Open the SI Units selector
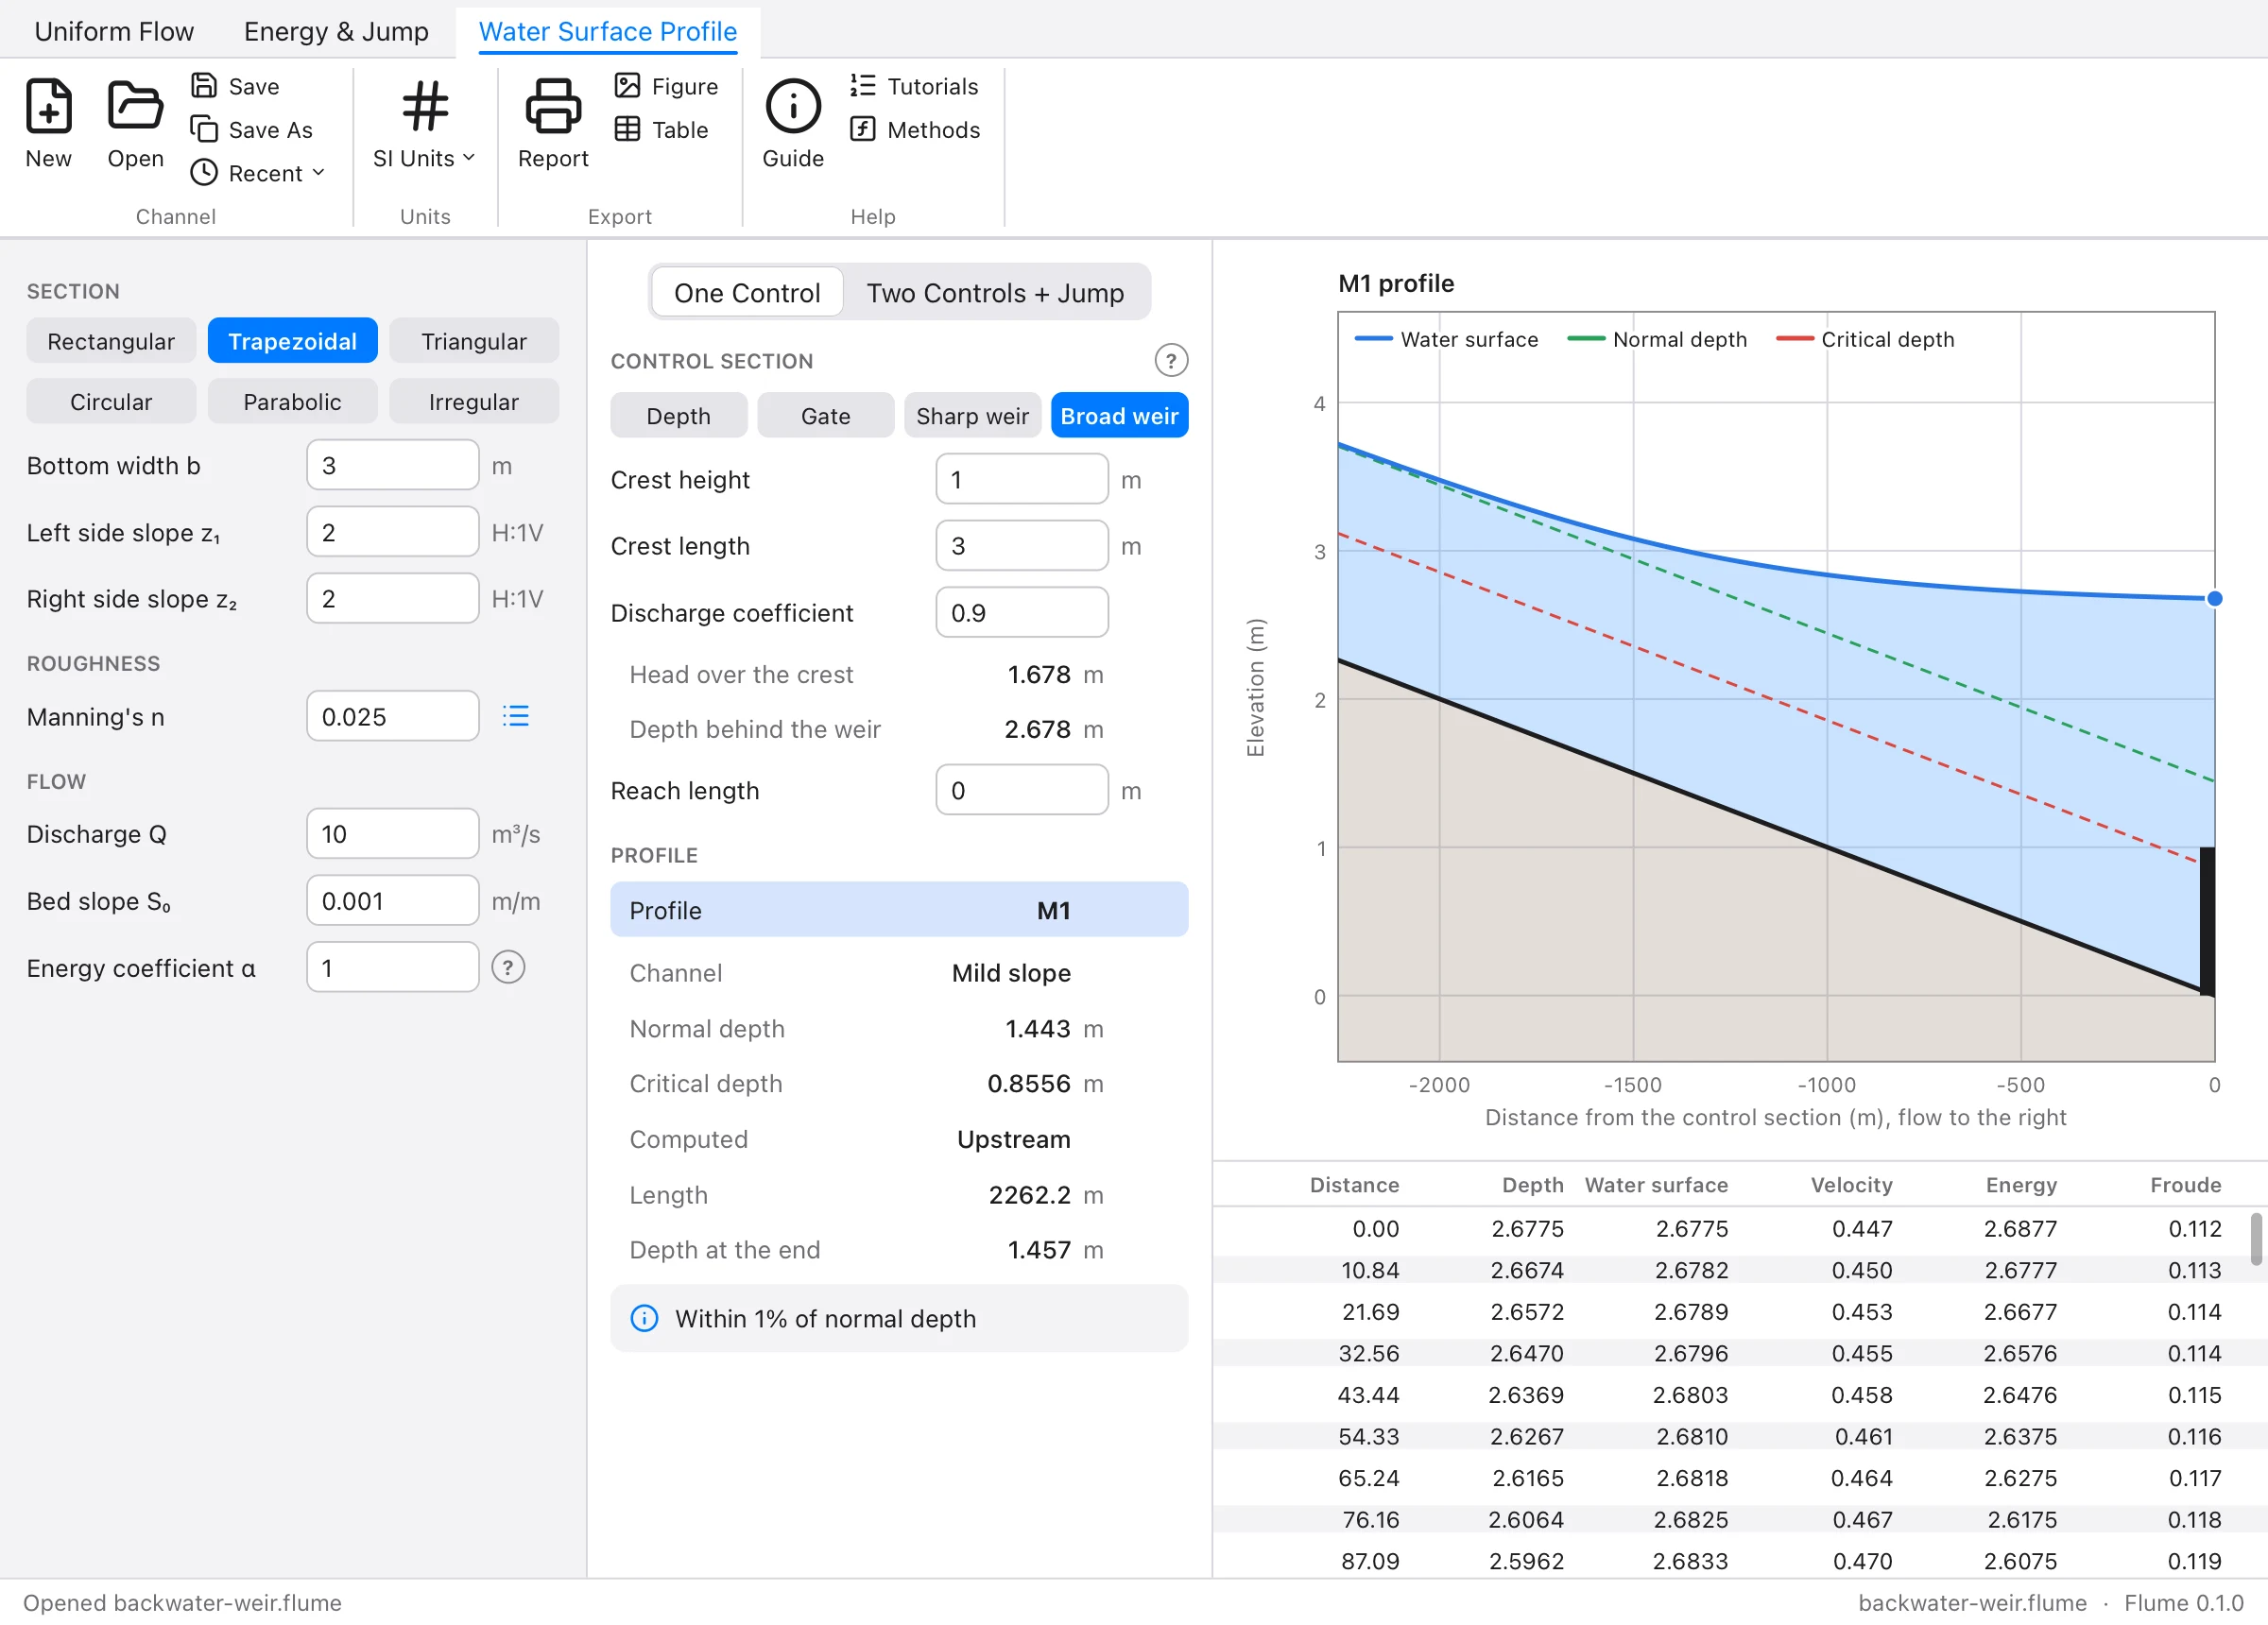Viewport: 2268px width, 1625px height. click(424, 124)
